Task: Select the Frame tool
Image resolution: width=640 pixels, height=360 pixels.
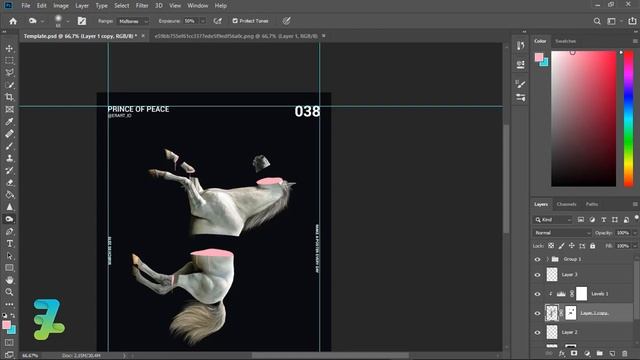Action: point(9,109)
